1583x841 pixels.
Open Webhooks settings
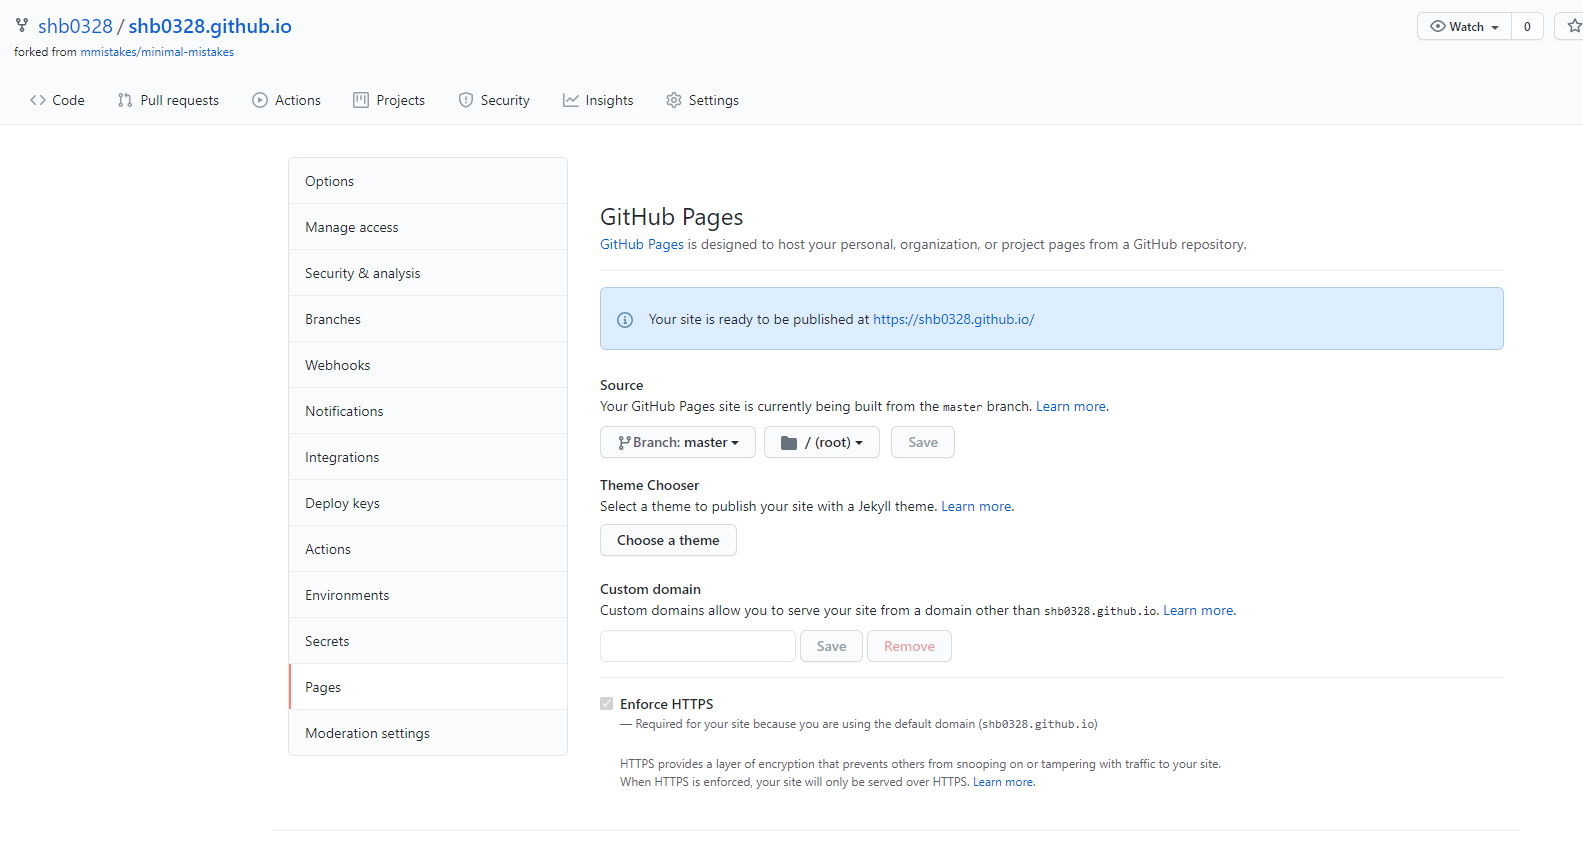click(428, 365)
